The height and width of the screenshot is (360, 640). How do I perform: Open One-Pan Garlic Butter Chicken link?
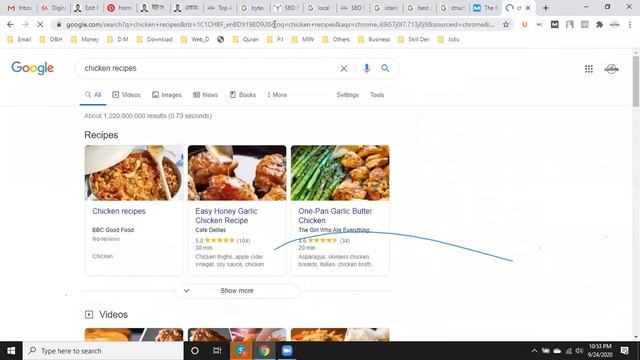coord(335,216)
